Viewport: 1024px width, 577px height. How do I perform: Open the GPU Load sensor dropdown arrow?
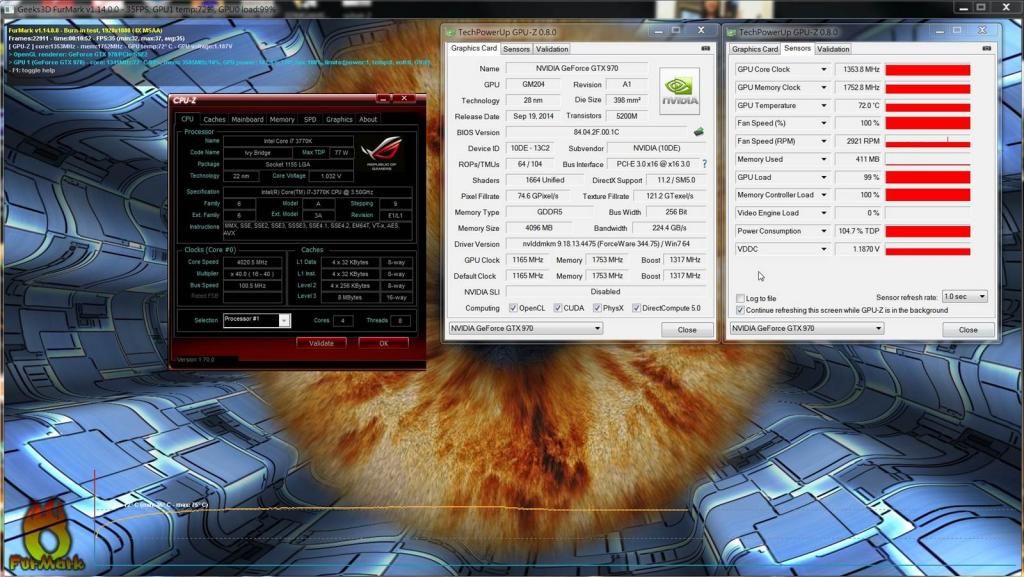point(824,177)
